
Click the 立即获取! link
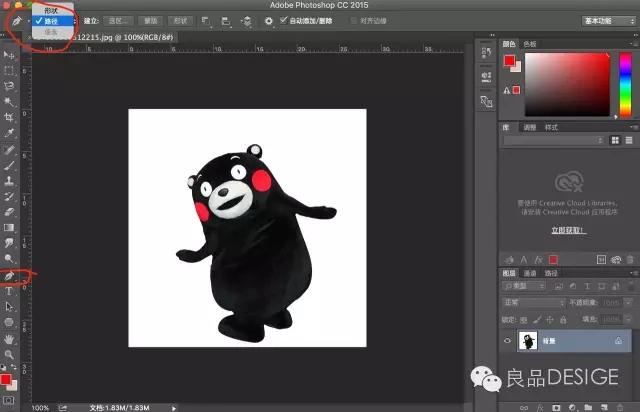pyautogui.click(x=567, y=229)
